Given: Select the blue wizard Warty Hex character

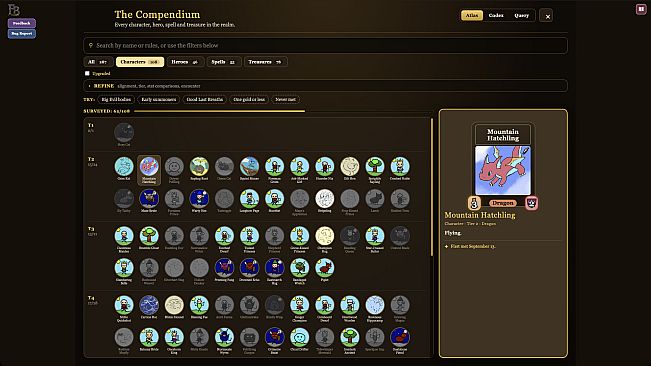Looking at the screenshot, I should (199, 199).
